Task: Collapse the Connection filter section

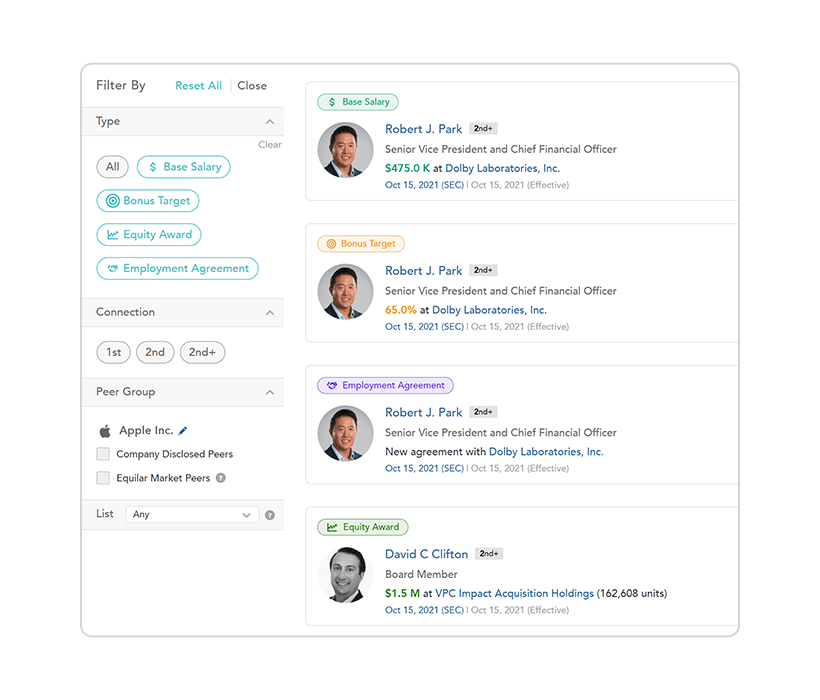Action: 270,312
